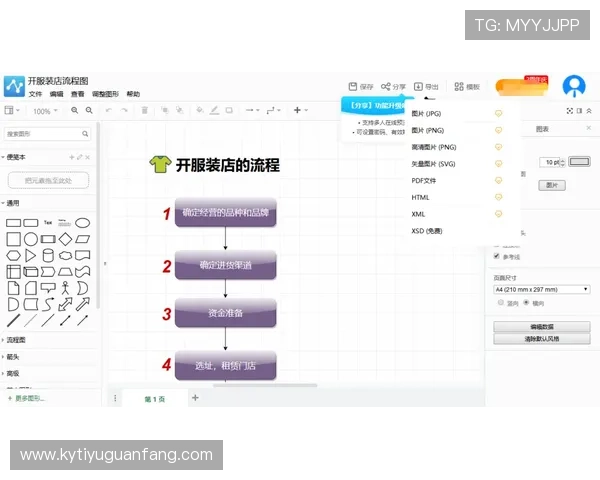
Task: Open the 帮助 menu
Action: point(133,94)
